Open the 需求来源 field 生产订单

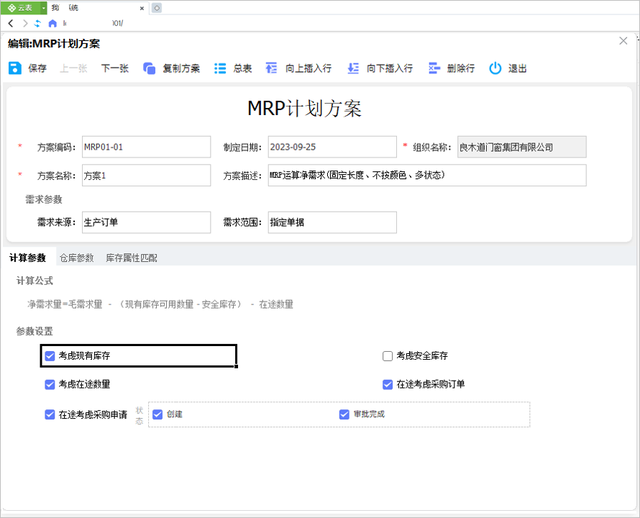tap(146, 222)
